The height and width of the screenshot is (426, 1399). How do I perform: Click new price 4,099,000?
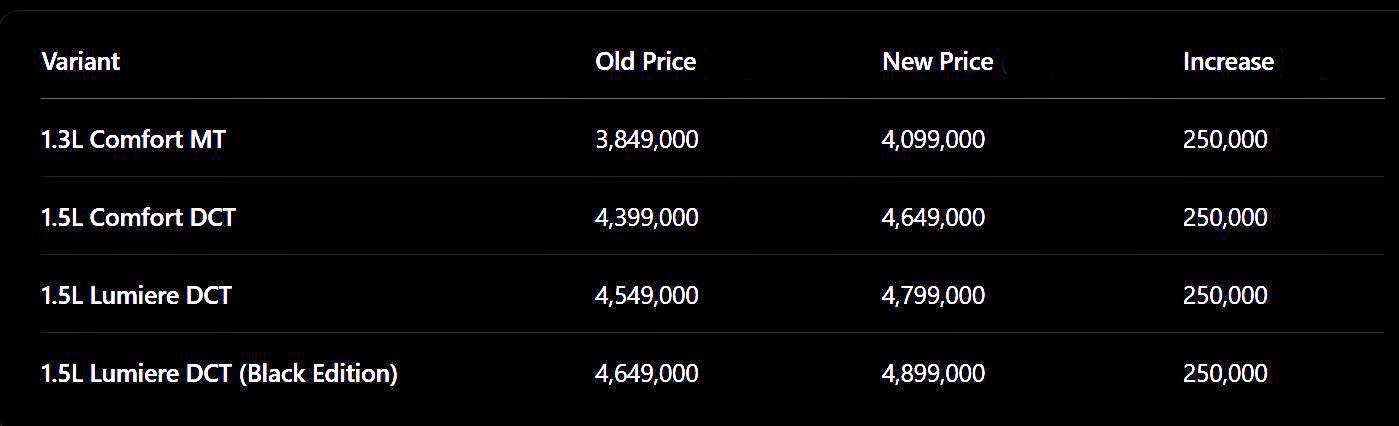tap(933, 140)
